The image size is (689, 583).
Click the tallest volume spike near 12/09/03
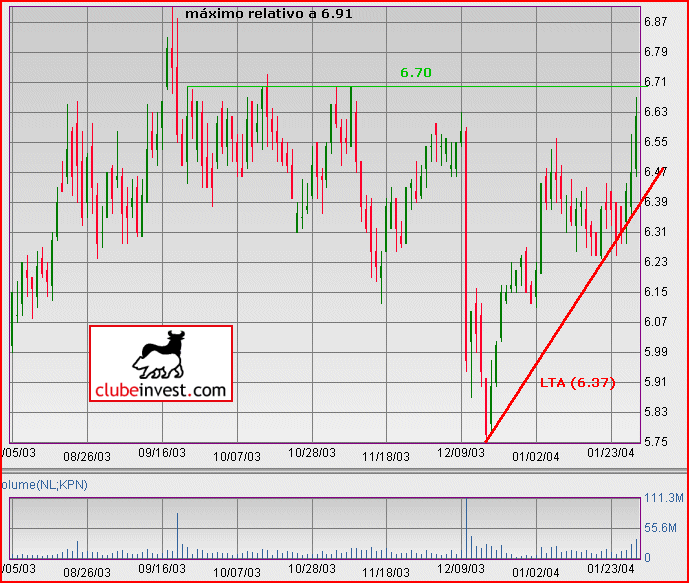[466, 528]
